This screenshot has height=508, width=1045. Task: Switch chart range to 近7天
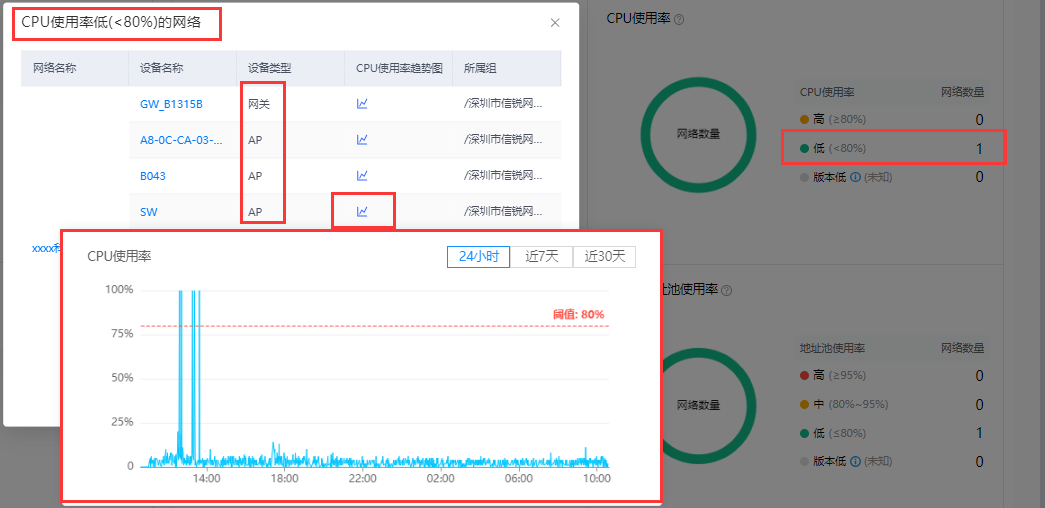[x=542, y=256]
